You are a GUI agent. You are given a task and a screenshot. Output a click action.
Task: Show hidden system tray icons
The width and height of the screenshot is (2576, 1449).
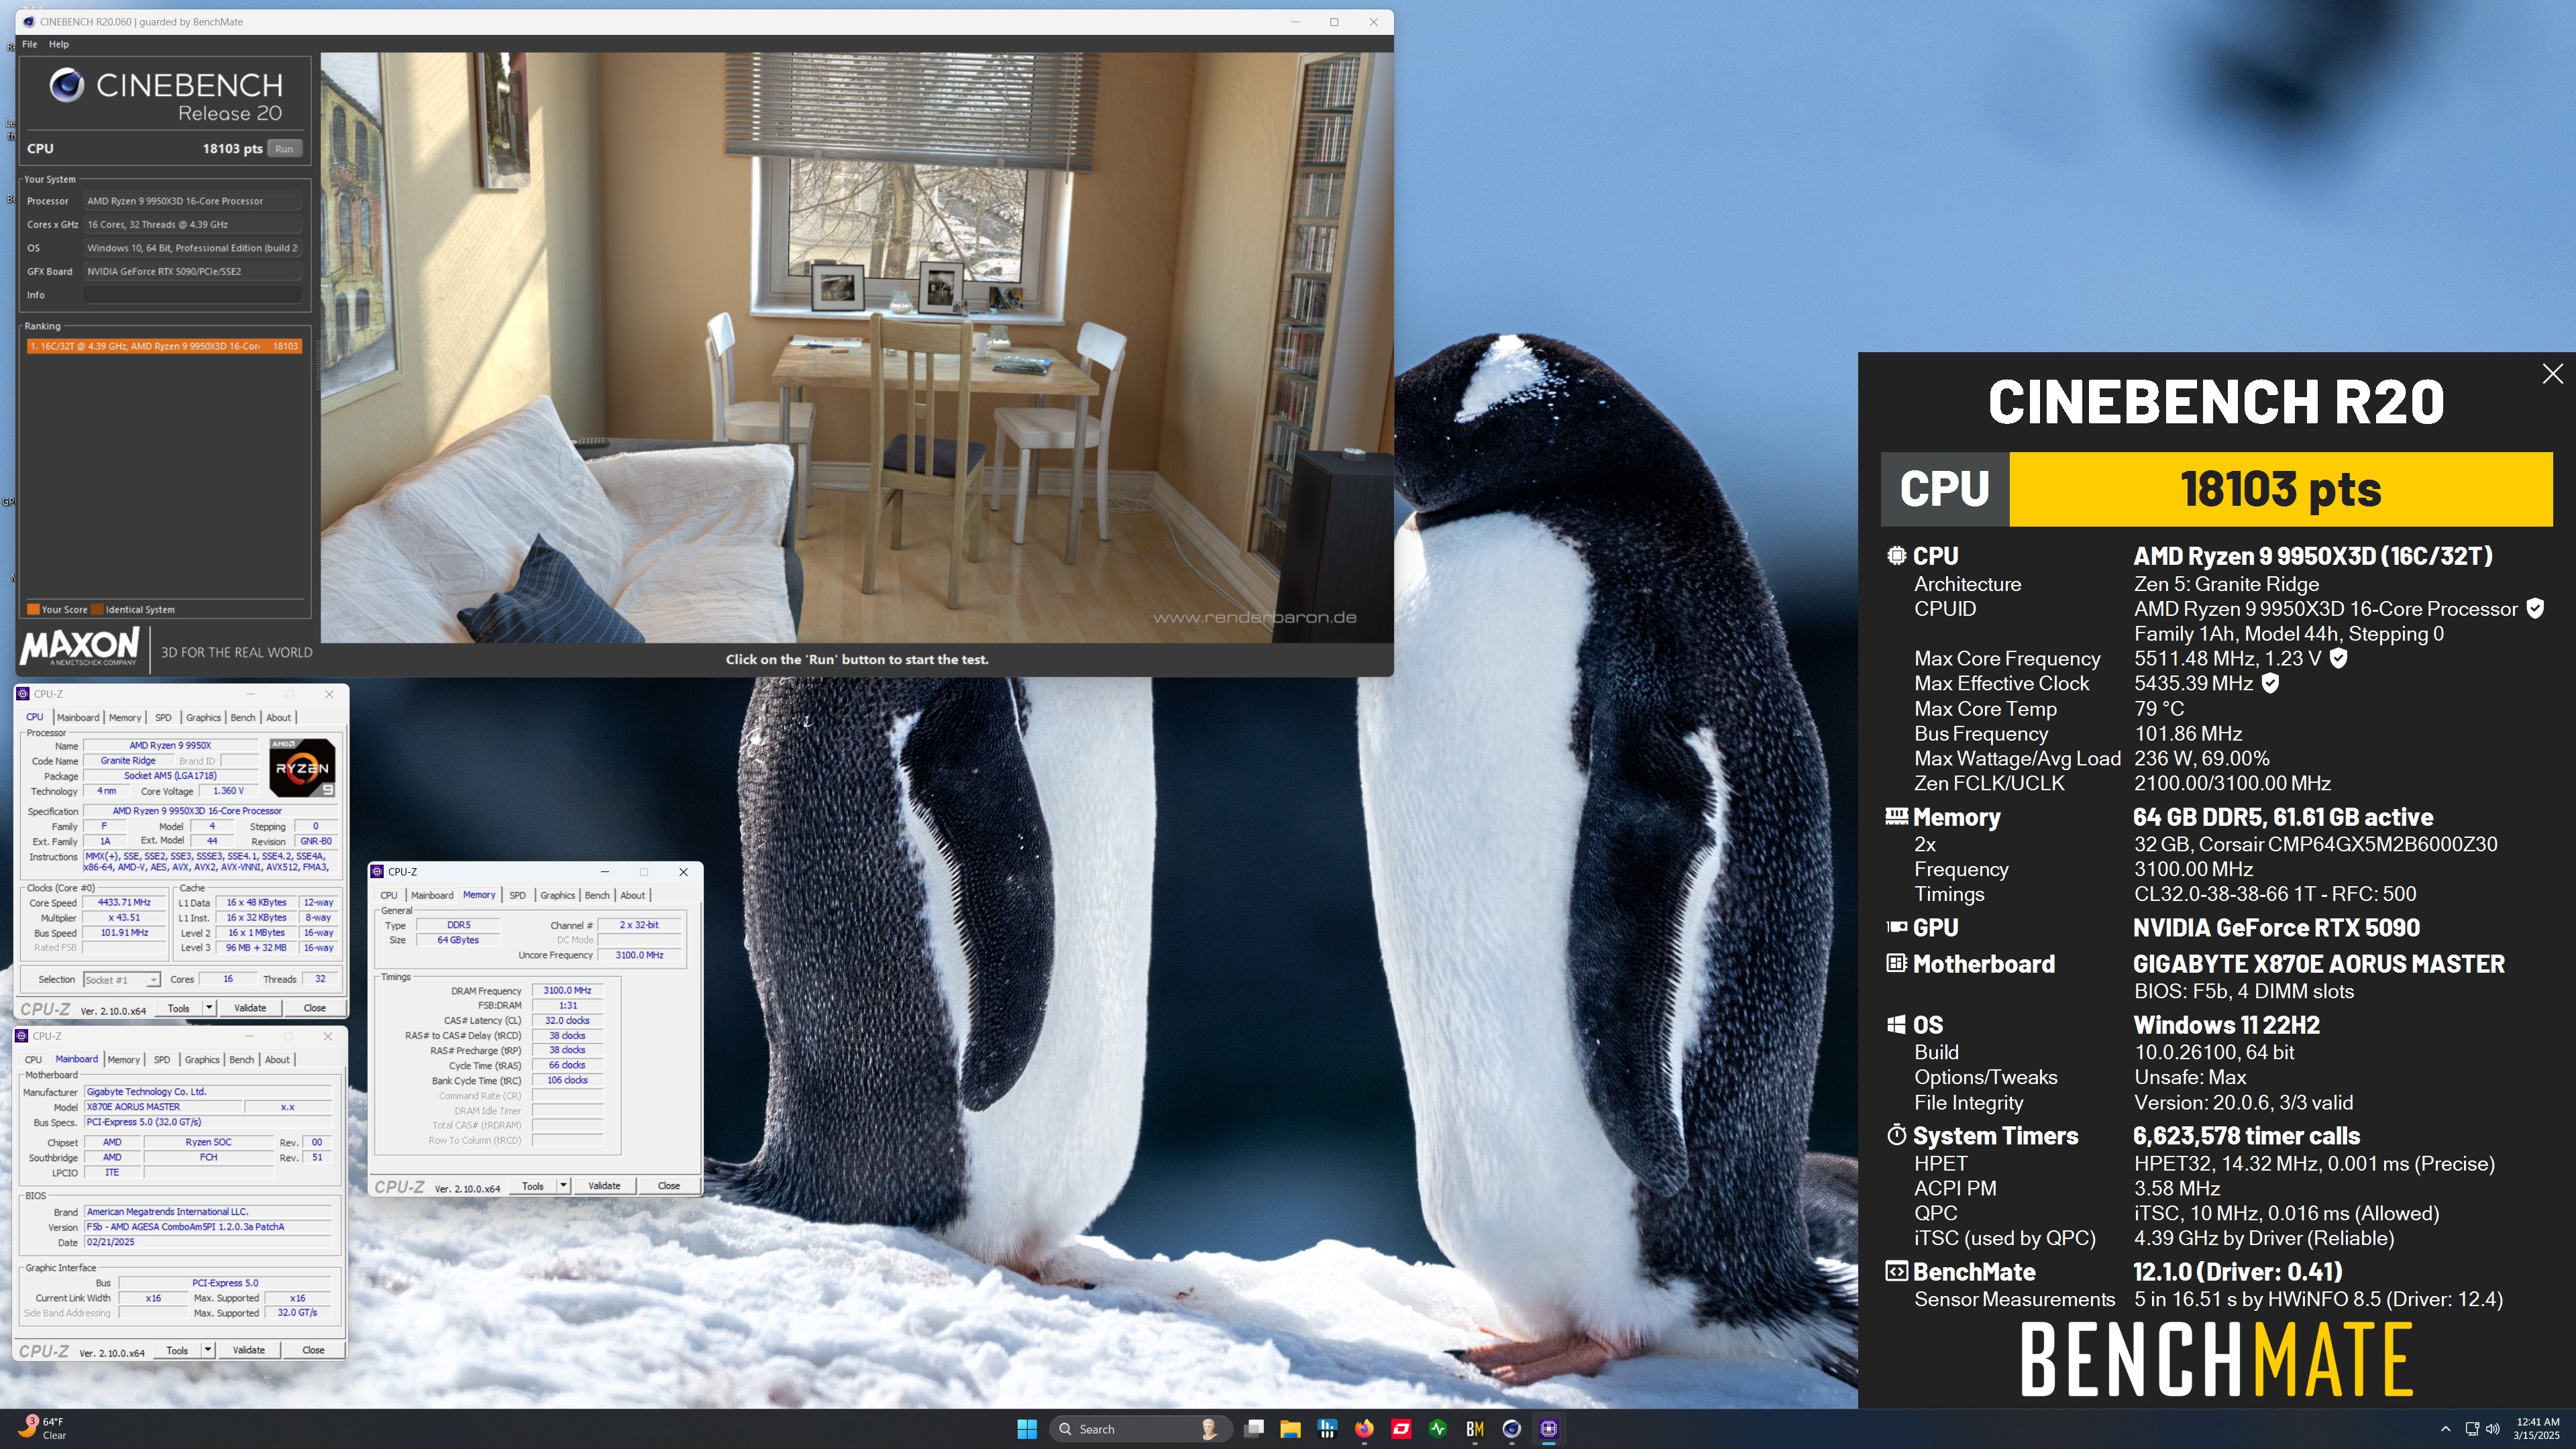pyautogui.click(x=2445, y=1429)
